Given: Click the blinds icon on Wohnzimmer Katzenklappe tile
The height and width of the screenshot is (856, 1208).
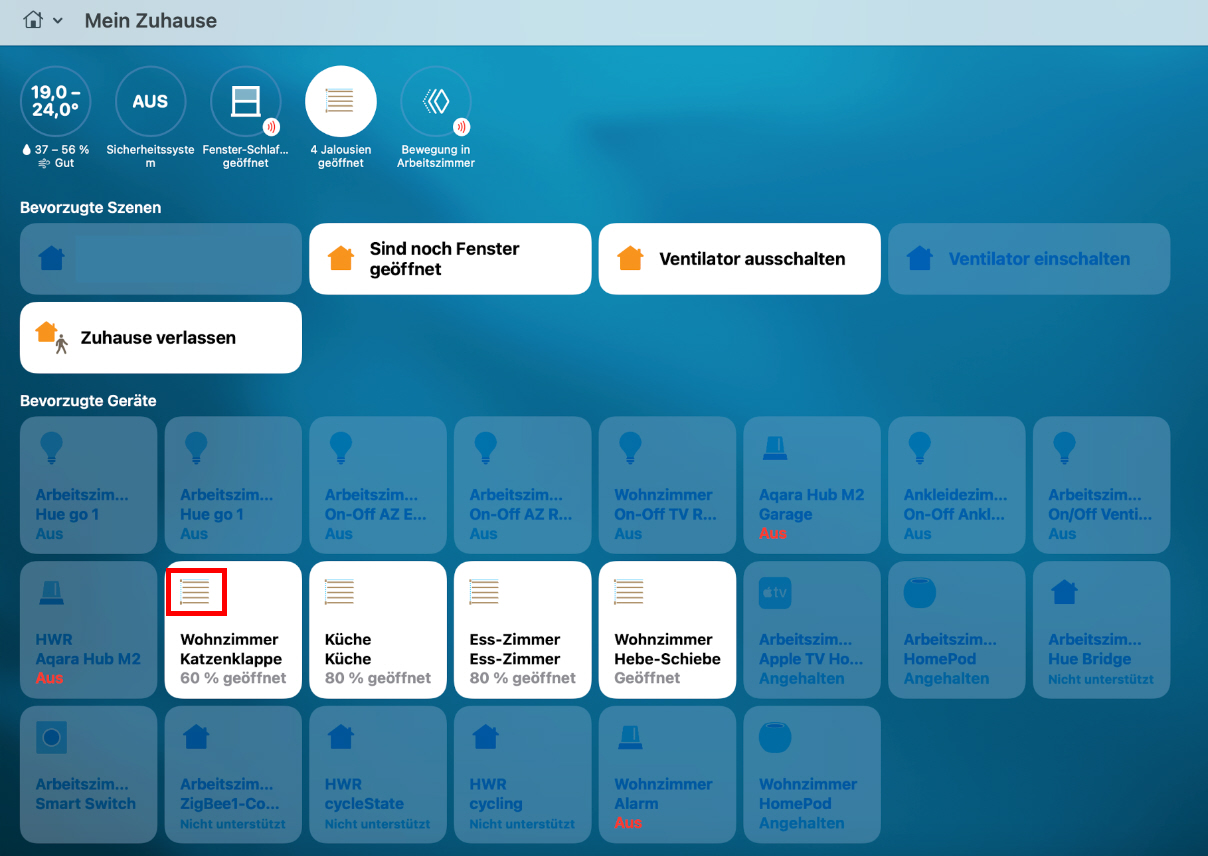Looking at the screenshot, I should (x=195, y=592).
